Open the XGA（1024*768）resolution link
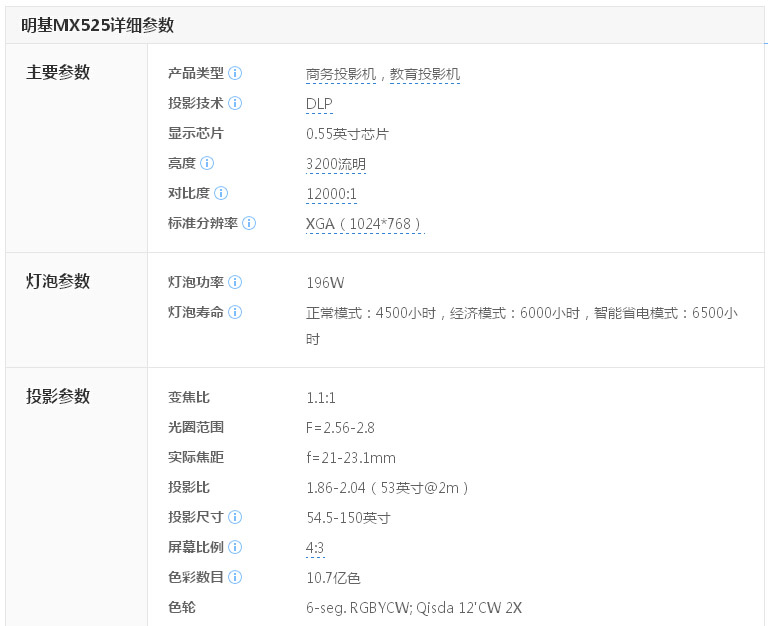Screen dimensions: 771x626 365,224
